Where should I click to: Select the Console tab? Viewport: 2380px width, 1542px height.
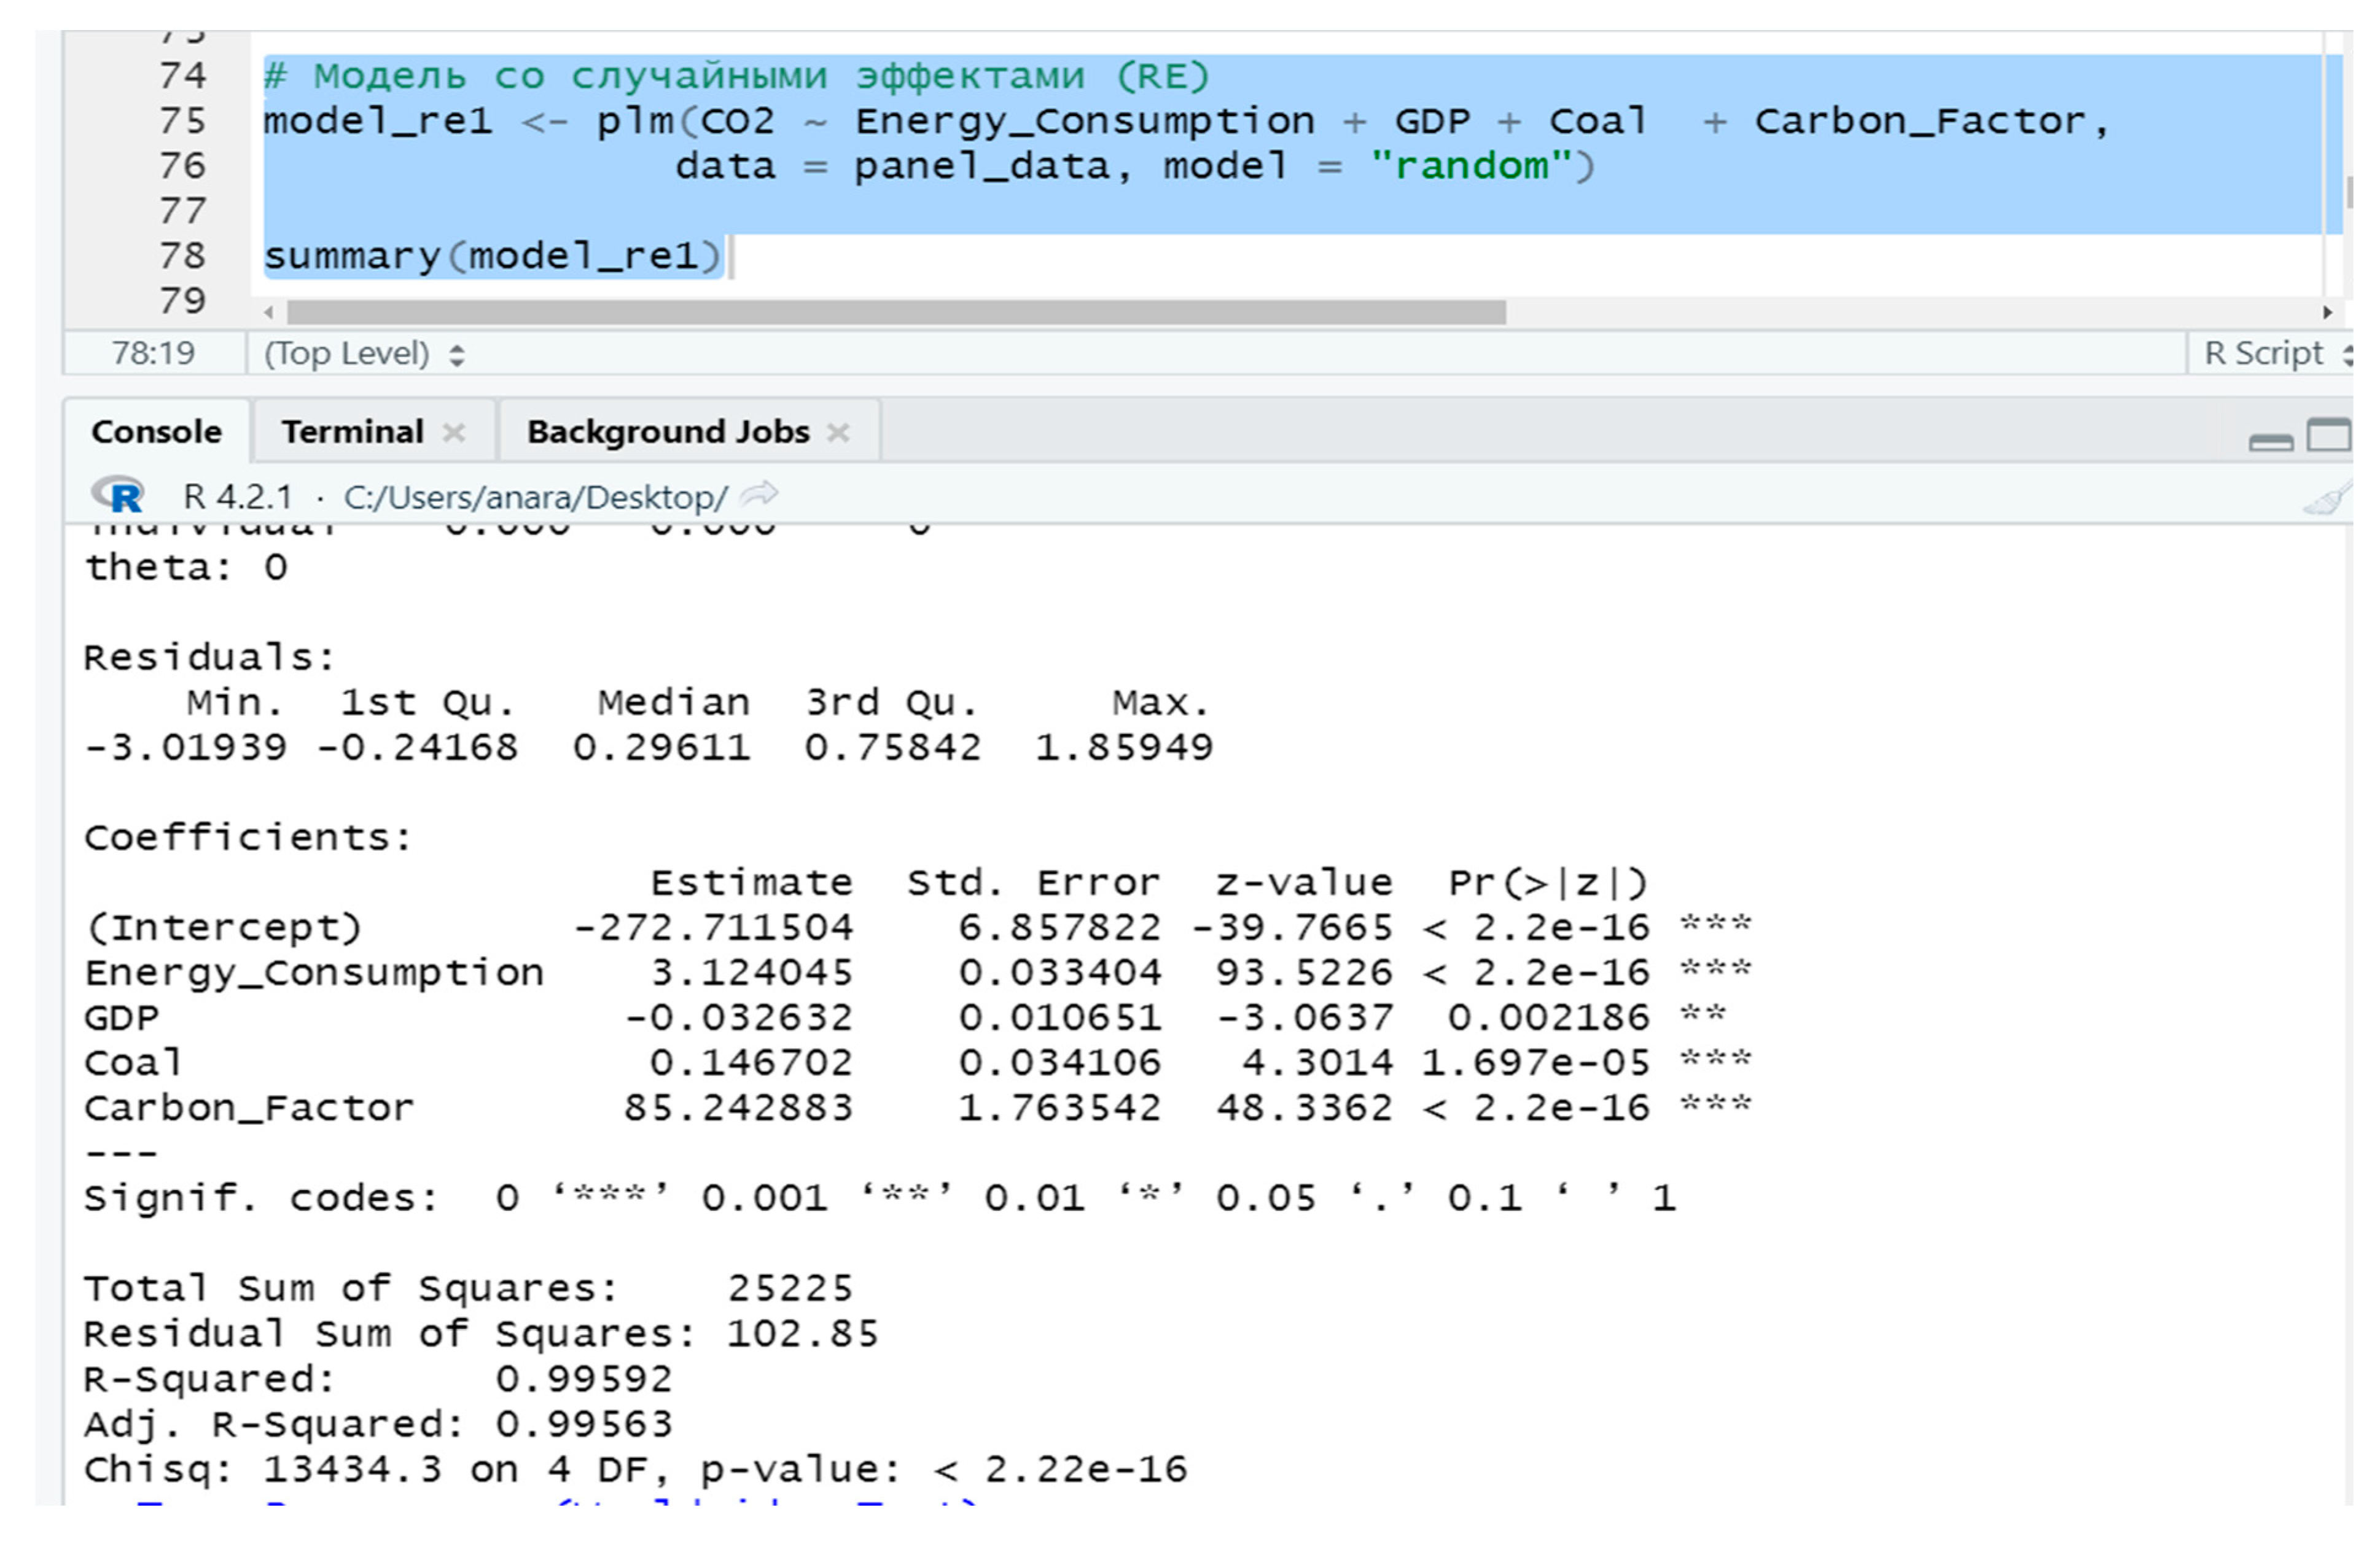tap(156, 432)
